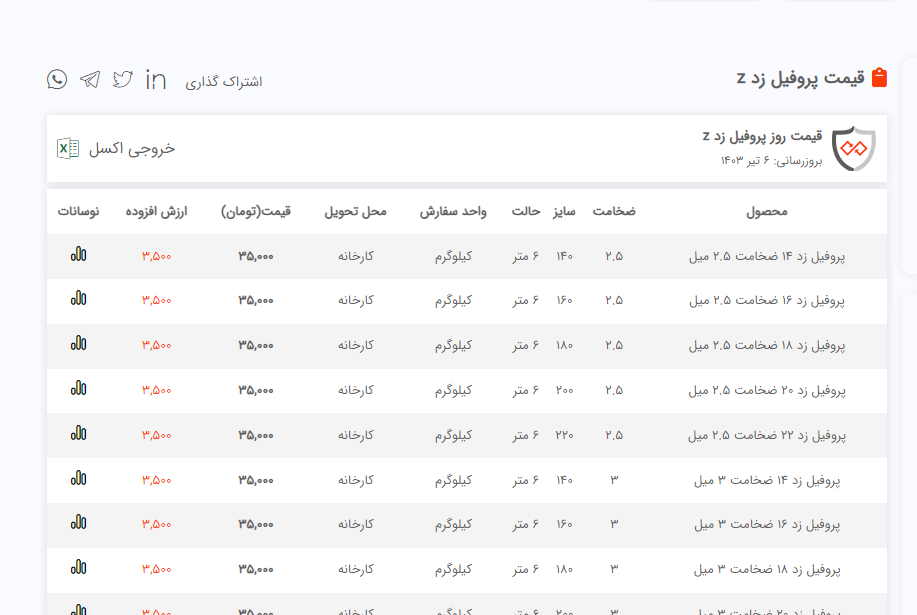Click خروجی اکسل export link
917x615 pixels.
pyautogui.click(x=131, y=148)
